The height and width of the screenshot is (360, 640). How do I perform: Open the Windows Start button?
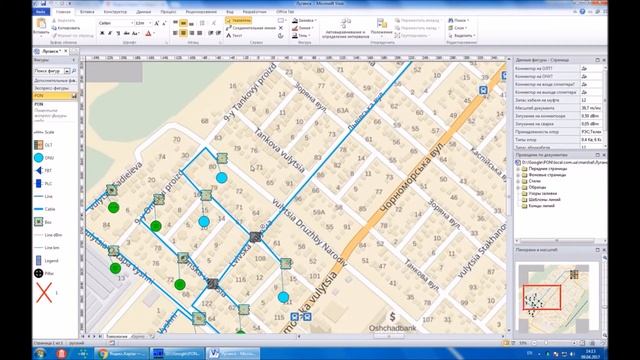[40, 353]
